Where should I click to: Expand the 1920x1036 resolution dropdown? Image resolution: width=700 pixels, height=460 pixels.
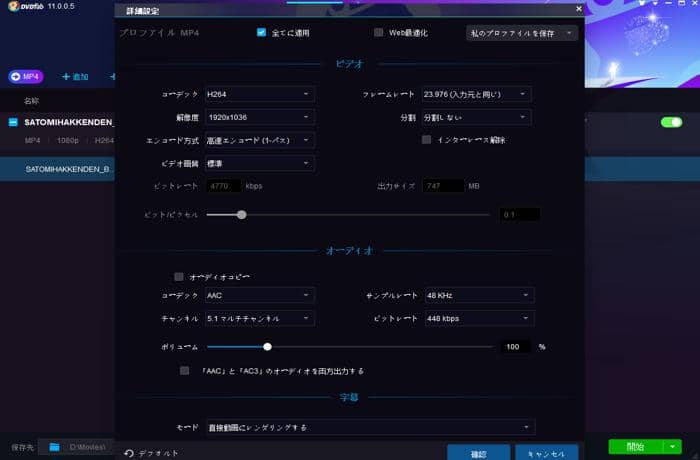click(259, 117)
